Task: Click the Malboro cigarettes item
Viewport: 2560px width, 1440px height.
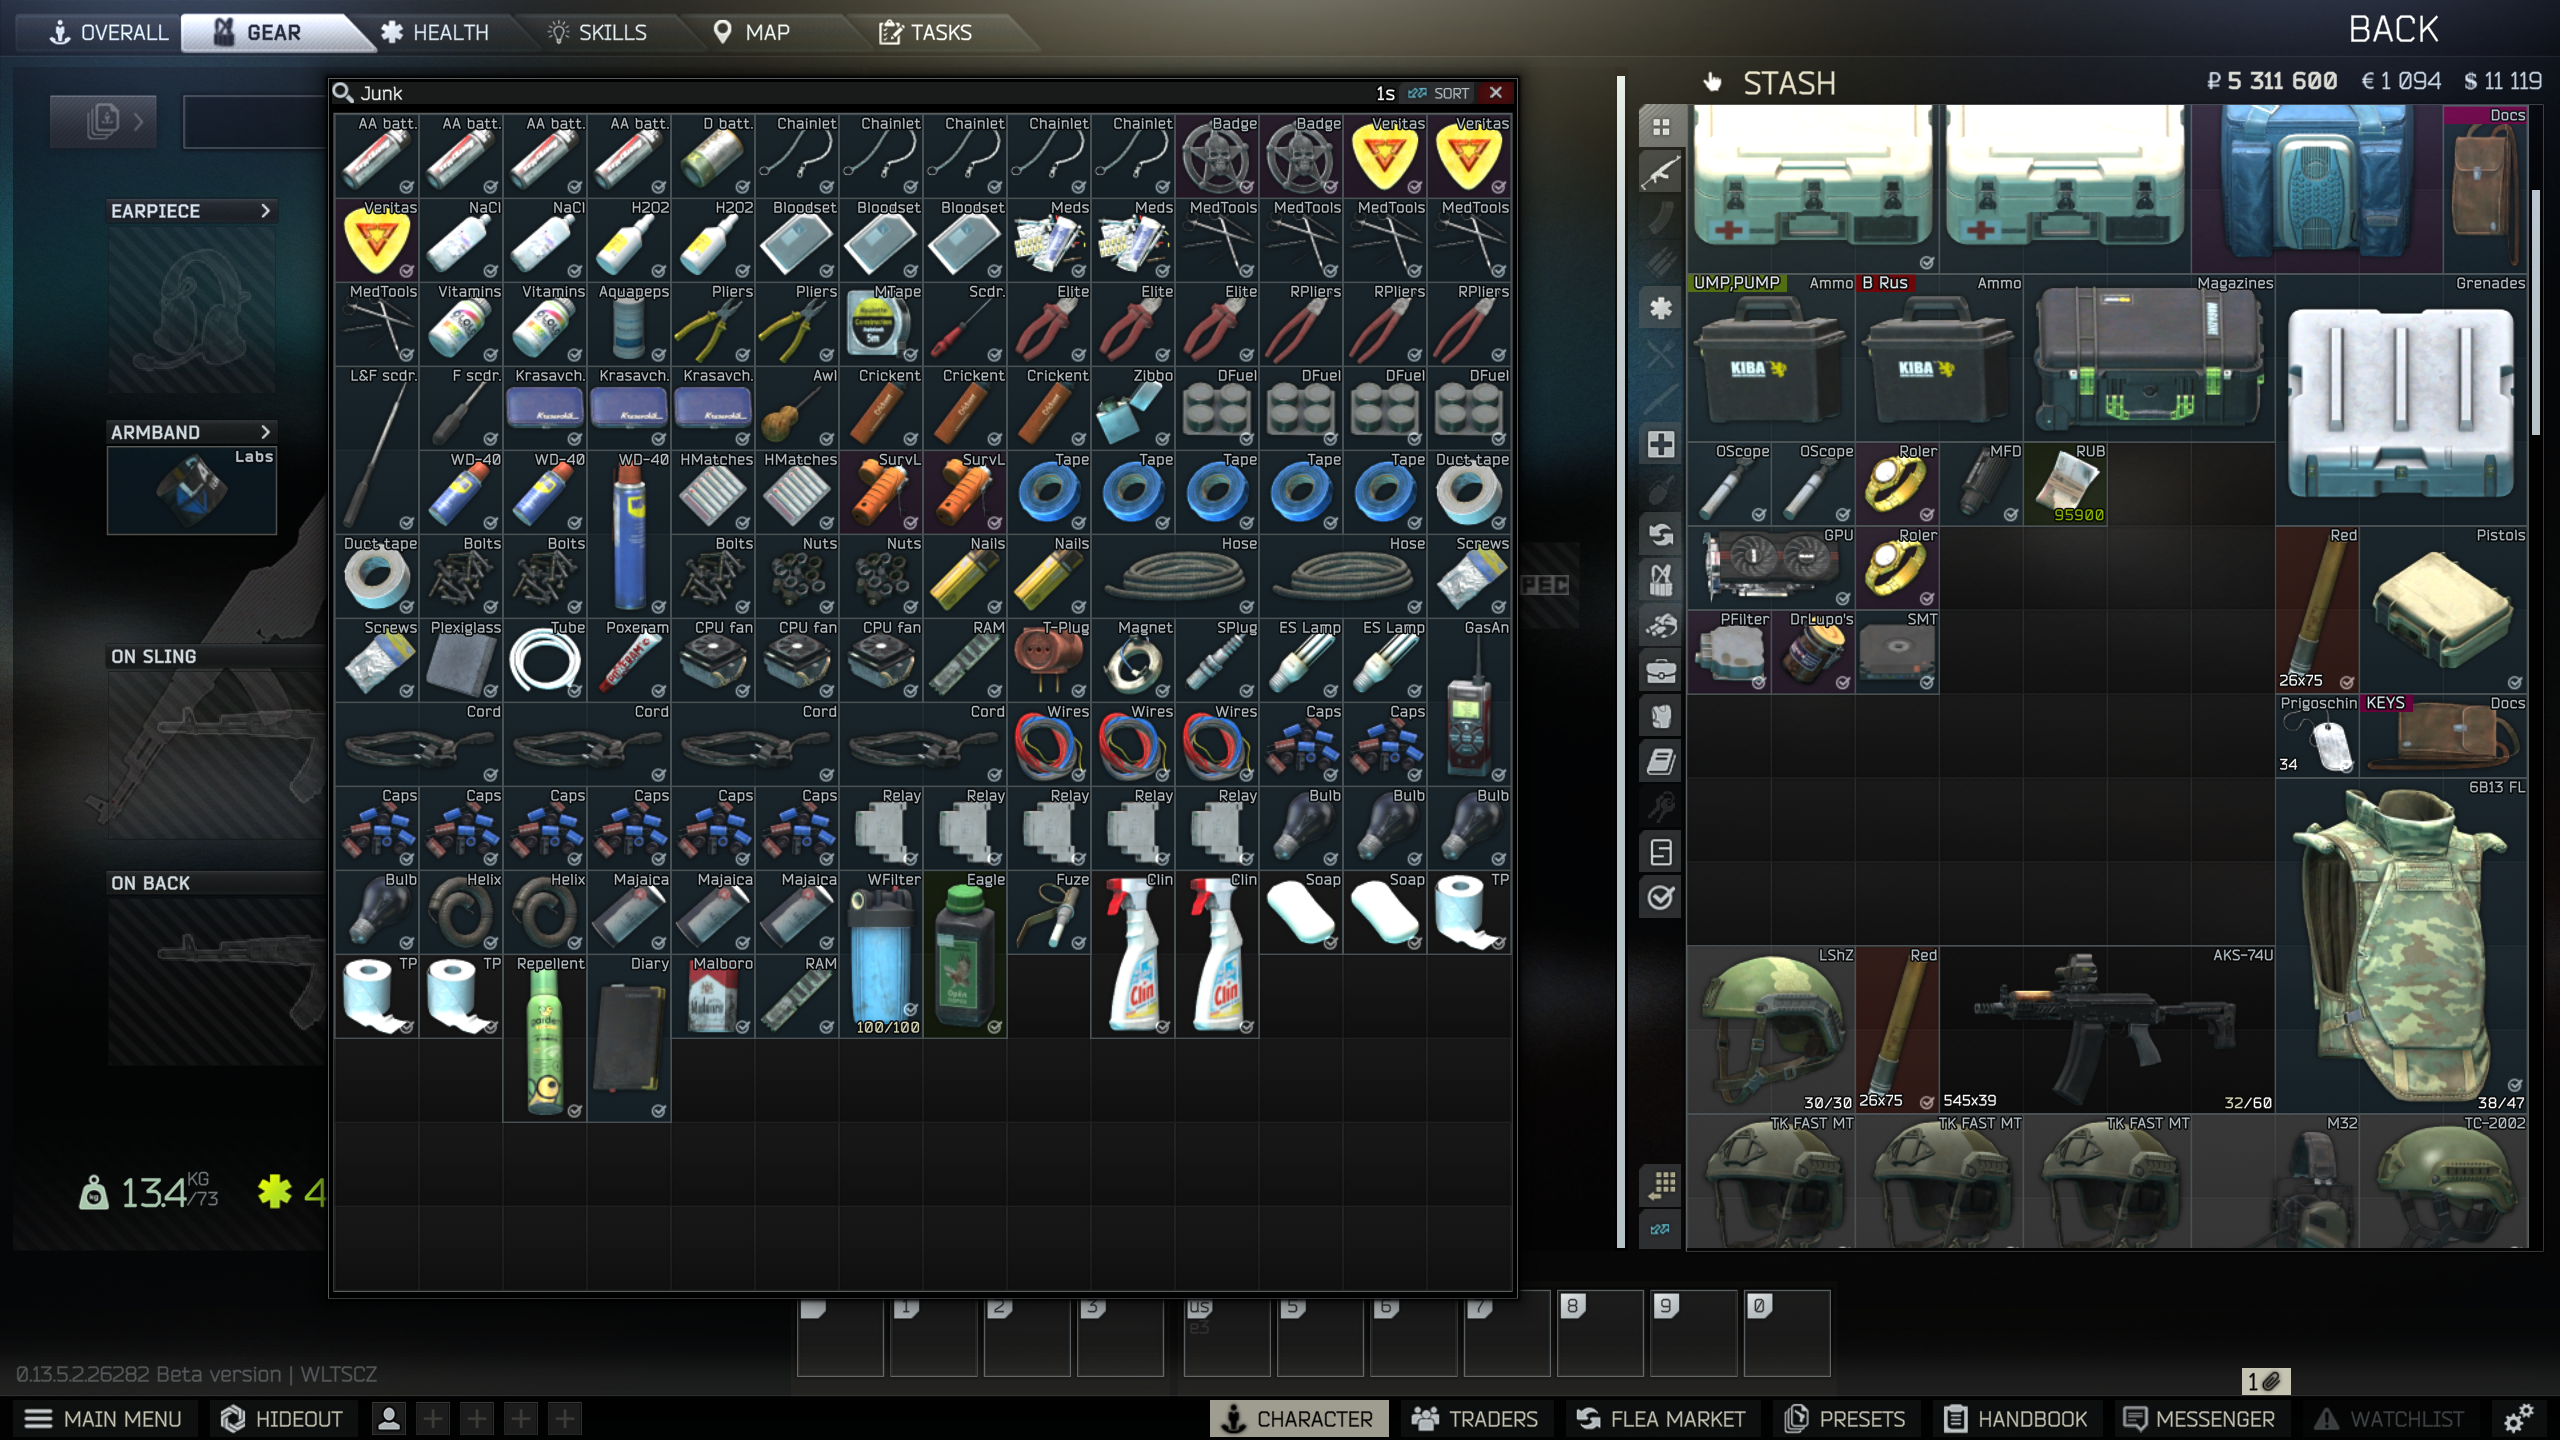Action: [713, 996]
